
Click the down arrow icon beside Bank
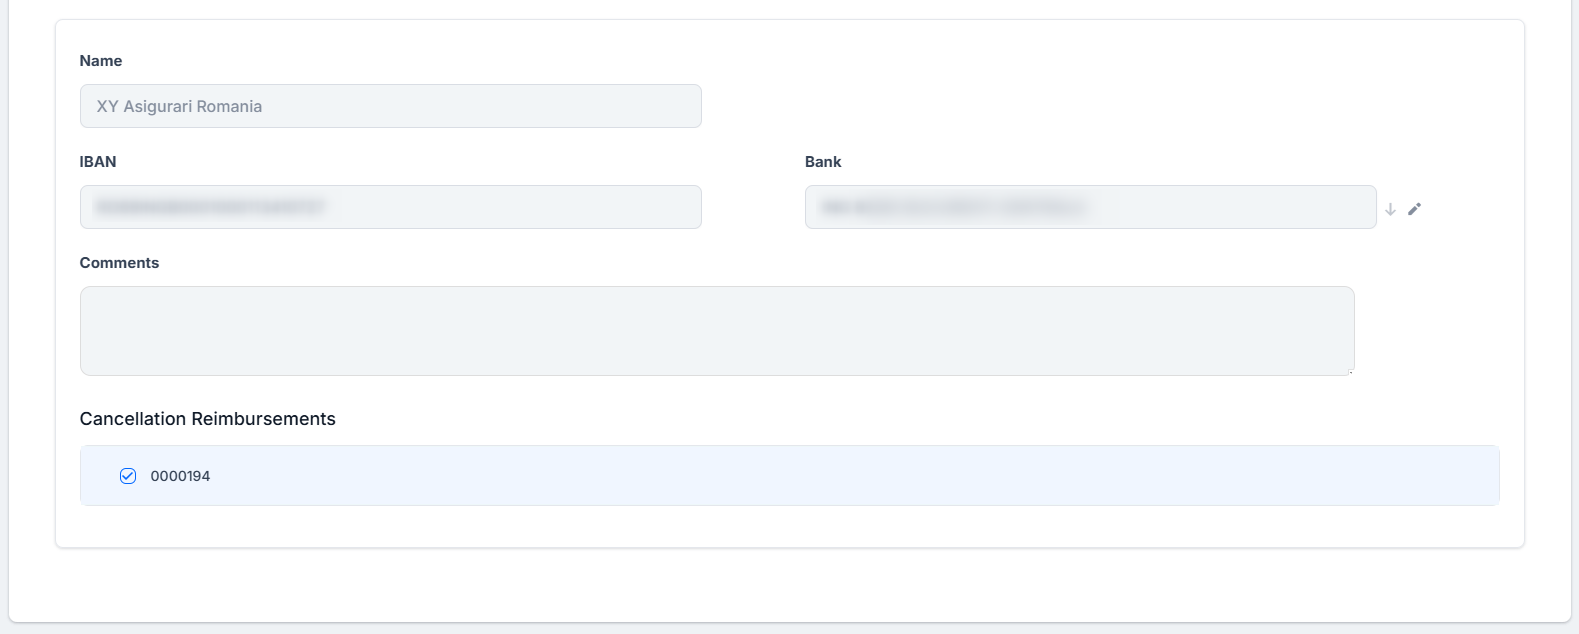click(1390, 209)
